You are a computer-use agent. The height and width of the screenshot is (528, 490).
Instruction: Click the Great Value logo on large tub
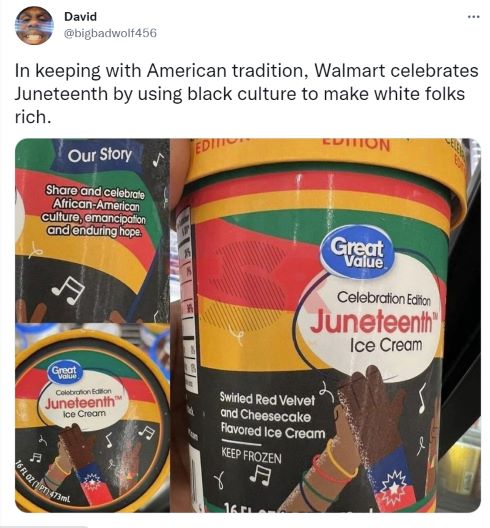coord(356,253)
